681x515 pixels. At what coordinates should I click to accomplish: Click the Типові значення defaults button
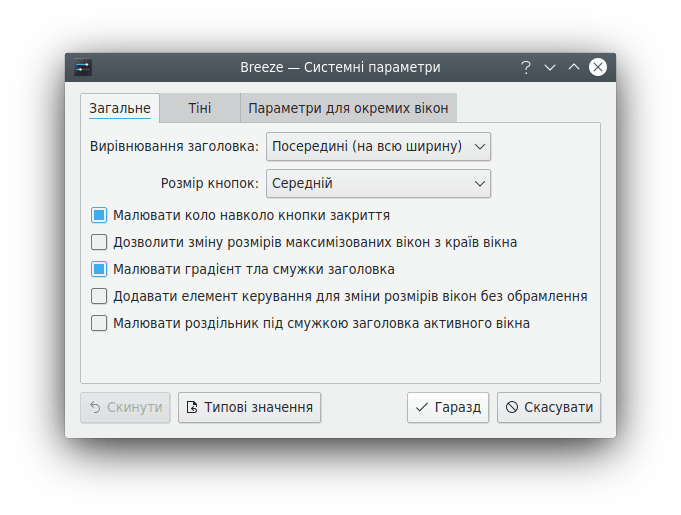click(249, 407)
